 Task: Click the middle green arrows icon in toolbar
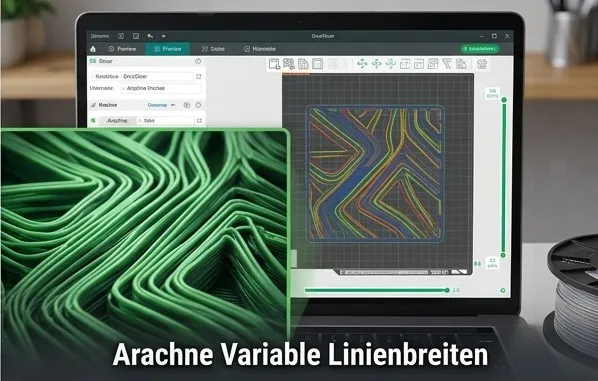(x=376, y=64)
